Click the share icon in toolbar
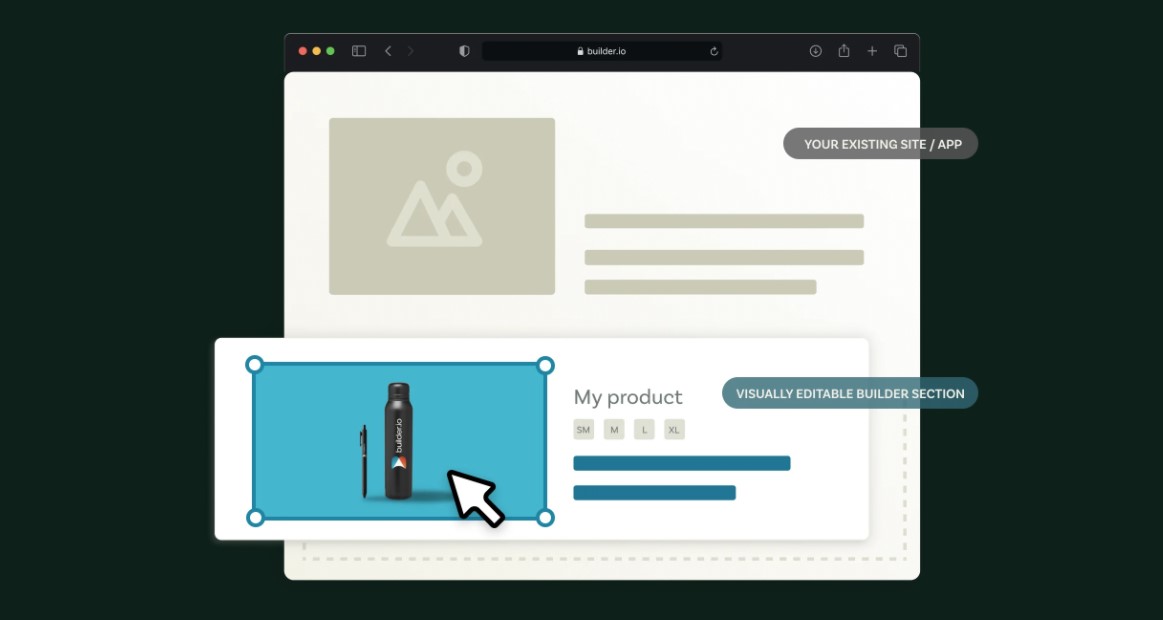 844,50
